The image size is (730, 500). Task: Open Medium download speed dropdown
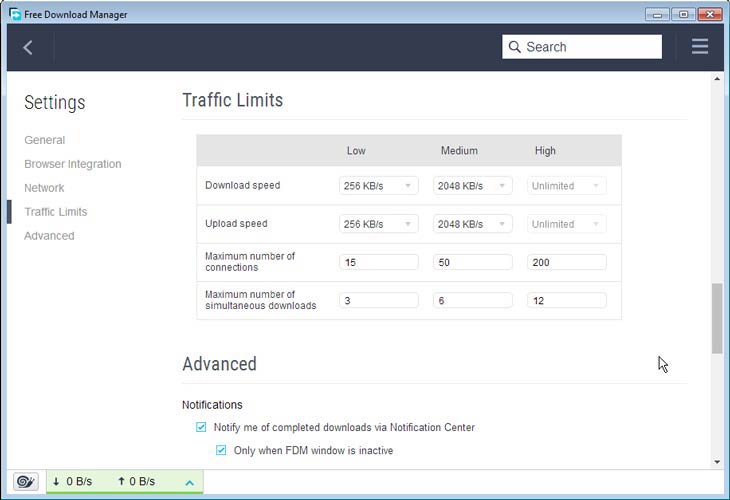coord(473,186)
